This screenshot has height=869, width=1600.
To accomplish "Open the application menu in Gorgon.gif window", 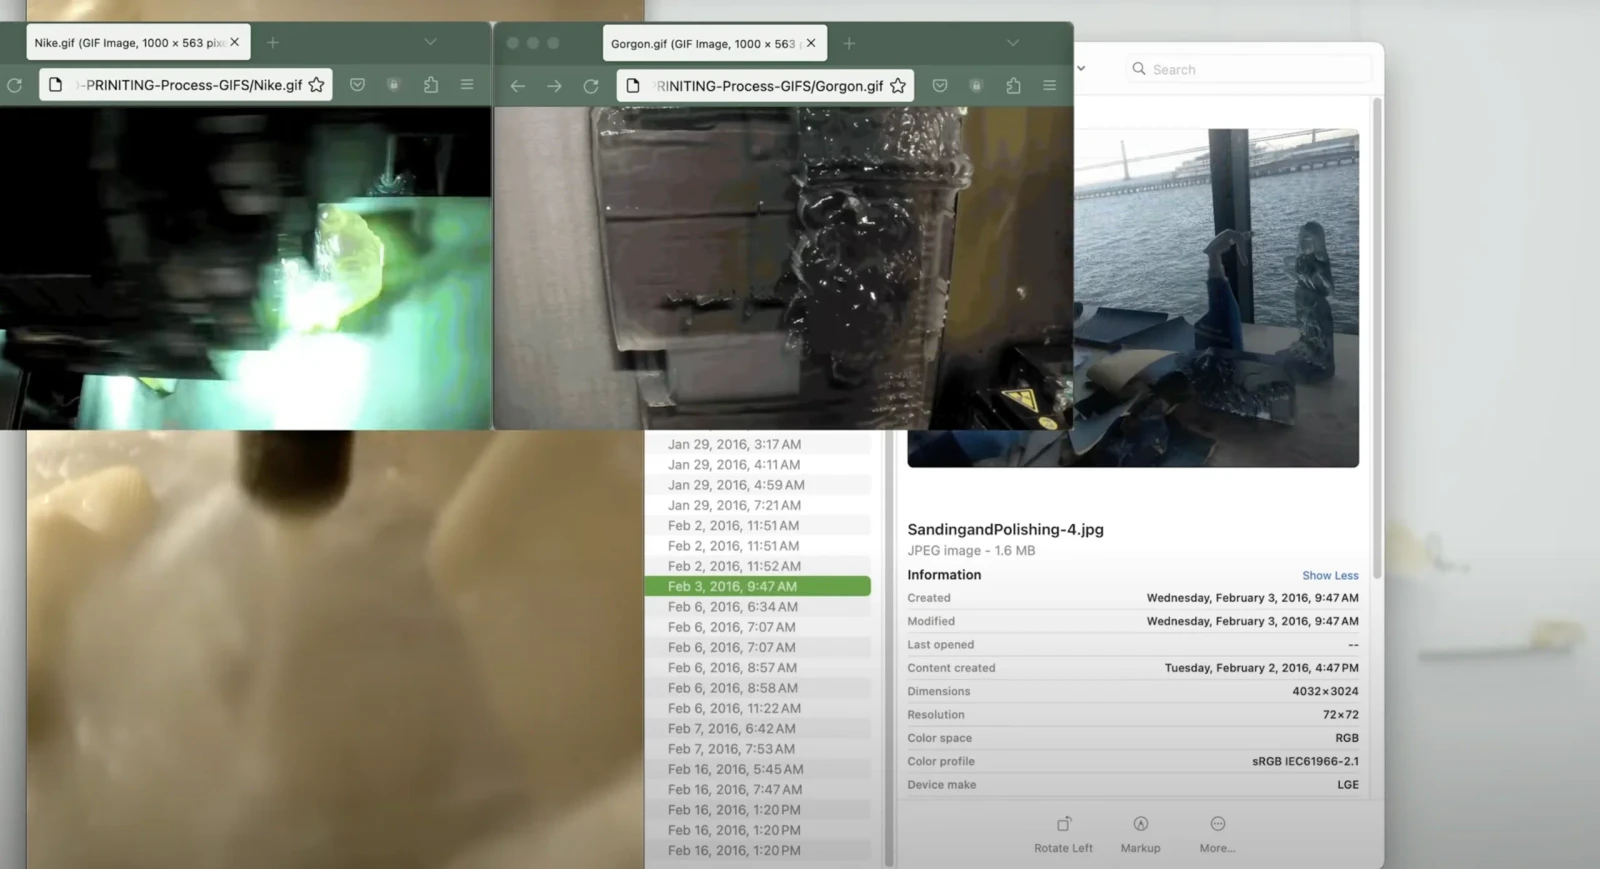I will [1050, 86].
